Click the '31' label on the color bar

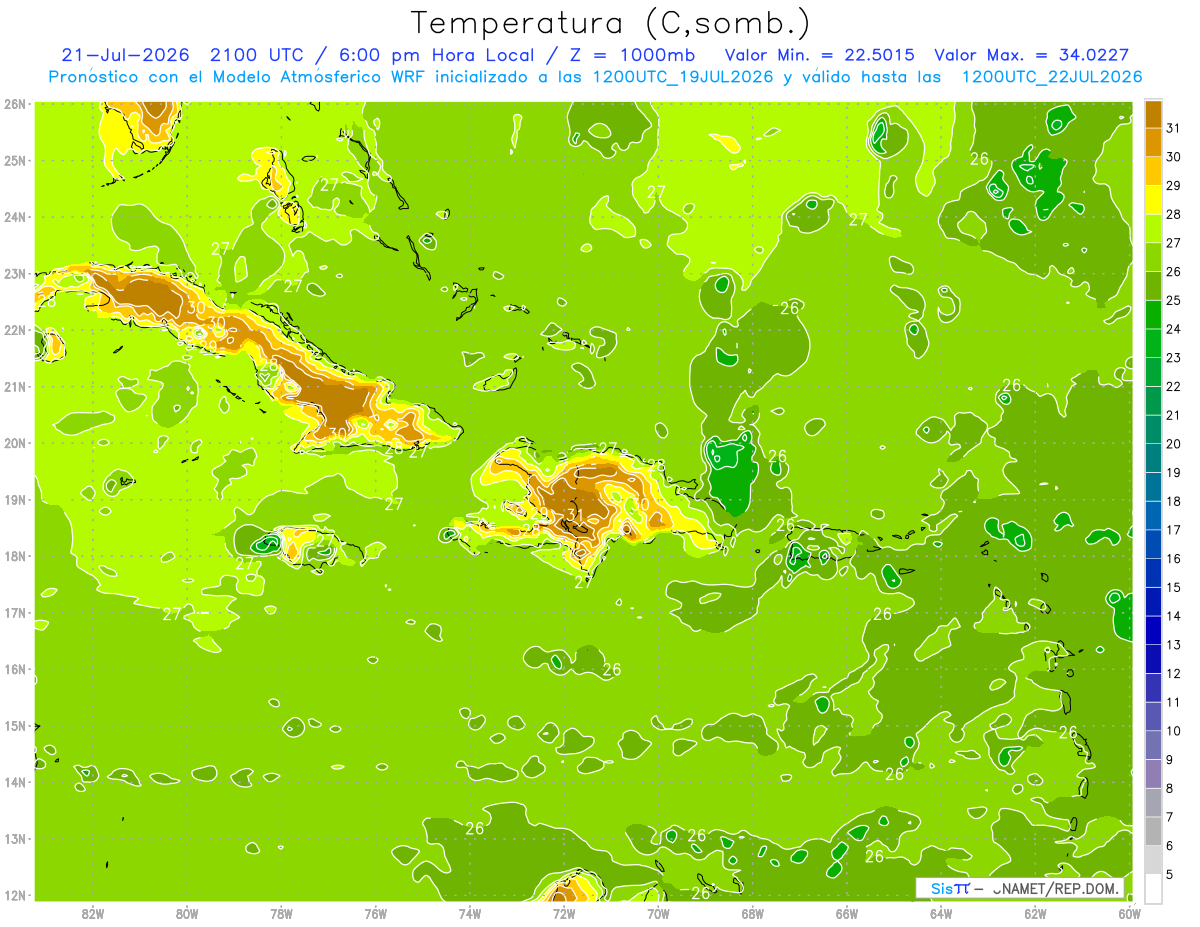1173,128
